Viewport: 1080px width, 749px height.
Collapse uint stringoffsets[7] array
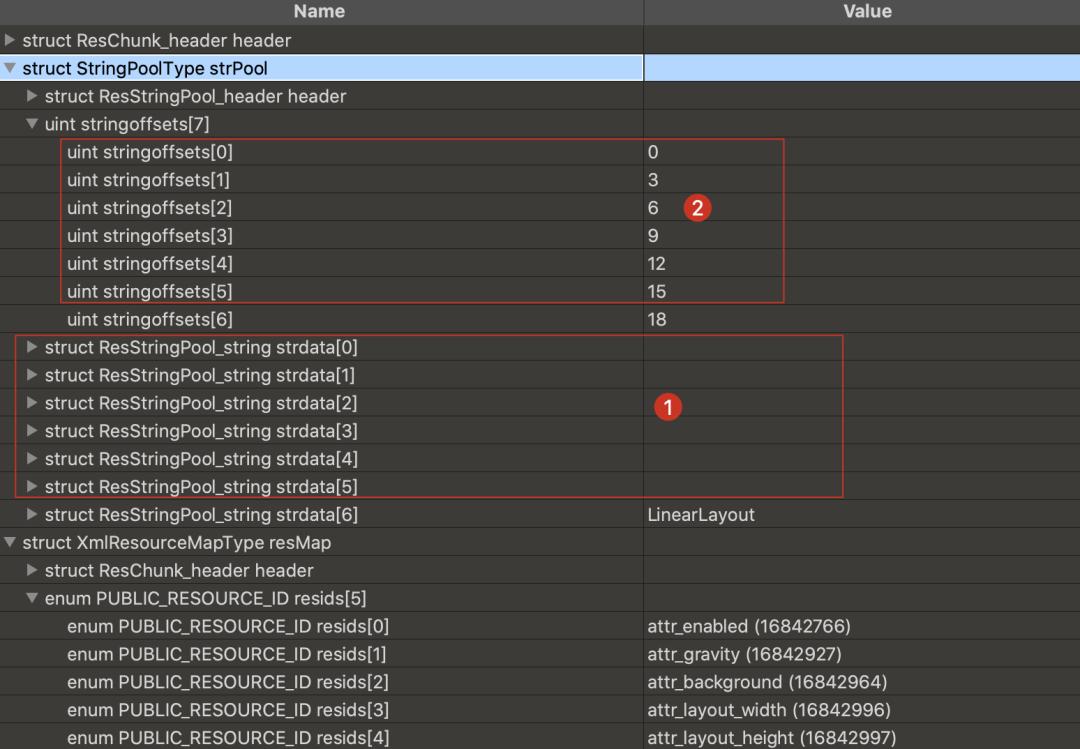click(x=32, y=125)
